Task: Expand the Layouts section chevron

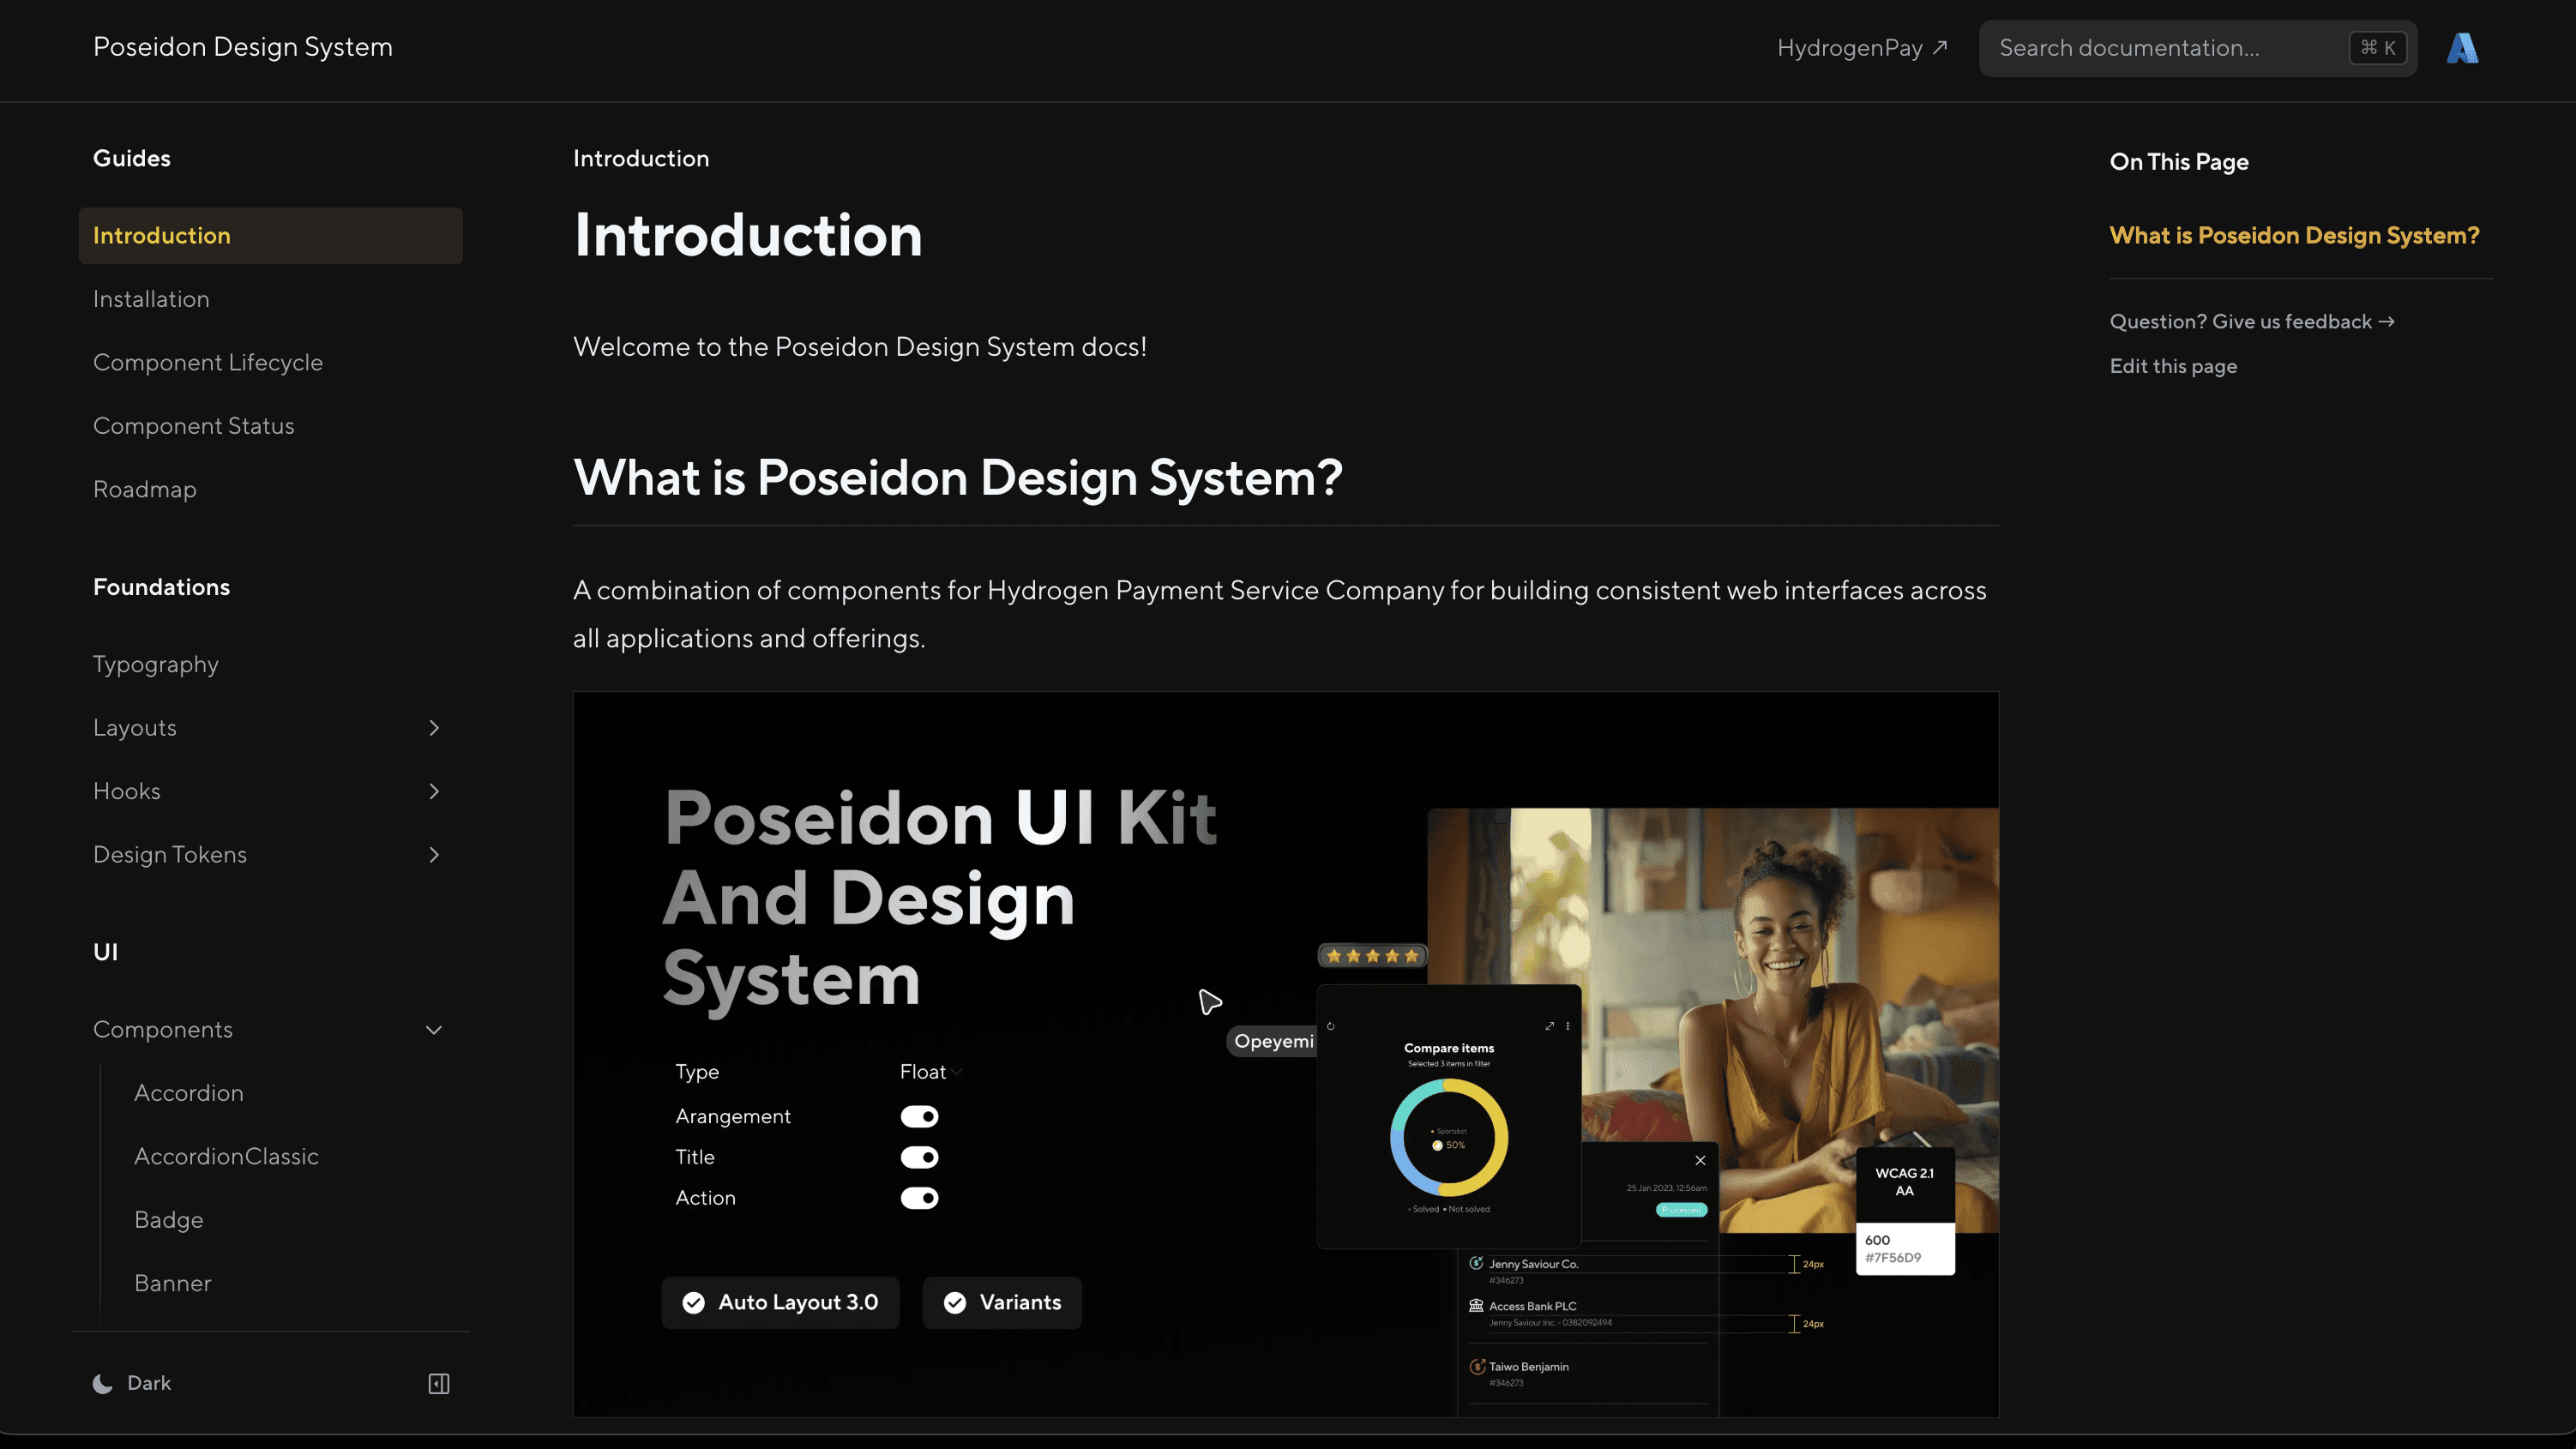Action: (434, 728)
